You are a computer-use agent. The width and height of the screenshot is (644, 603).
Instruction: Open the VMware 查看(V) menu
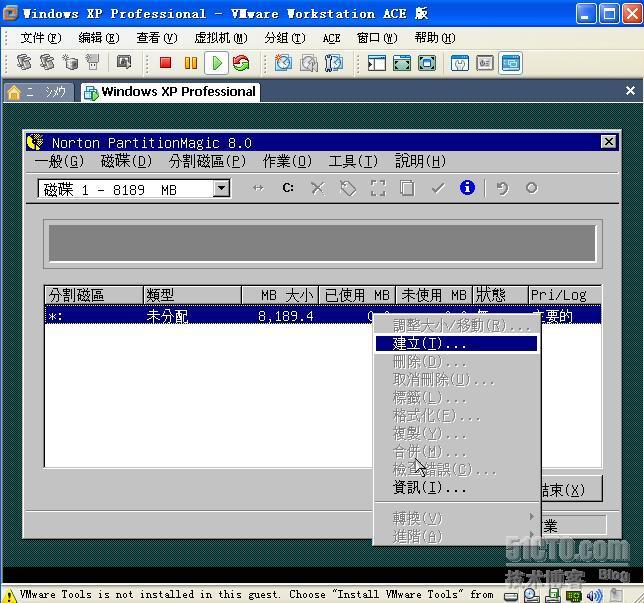(157, 38)
